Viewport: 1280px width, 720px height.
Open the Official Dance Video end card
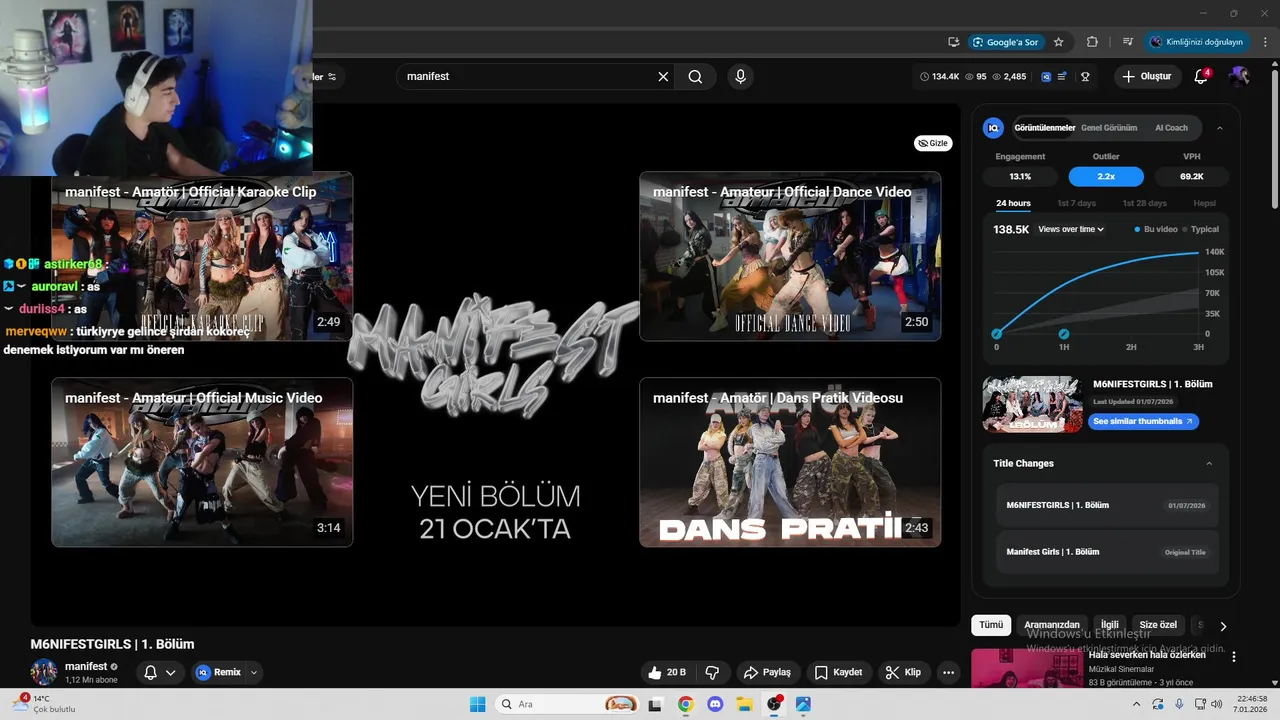tap(790, 257)
